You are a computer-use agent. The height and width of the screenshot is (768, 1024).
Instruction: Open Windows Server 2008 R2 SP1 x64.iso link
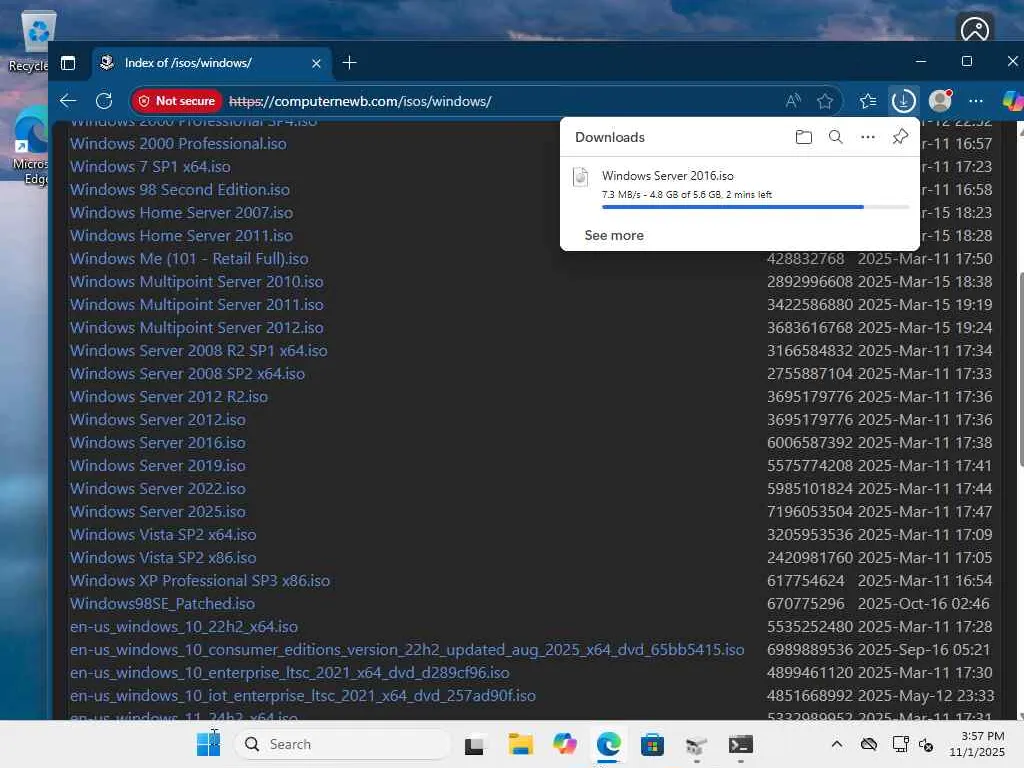pyautogui.click(x=199, y=351)
